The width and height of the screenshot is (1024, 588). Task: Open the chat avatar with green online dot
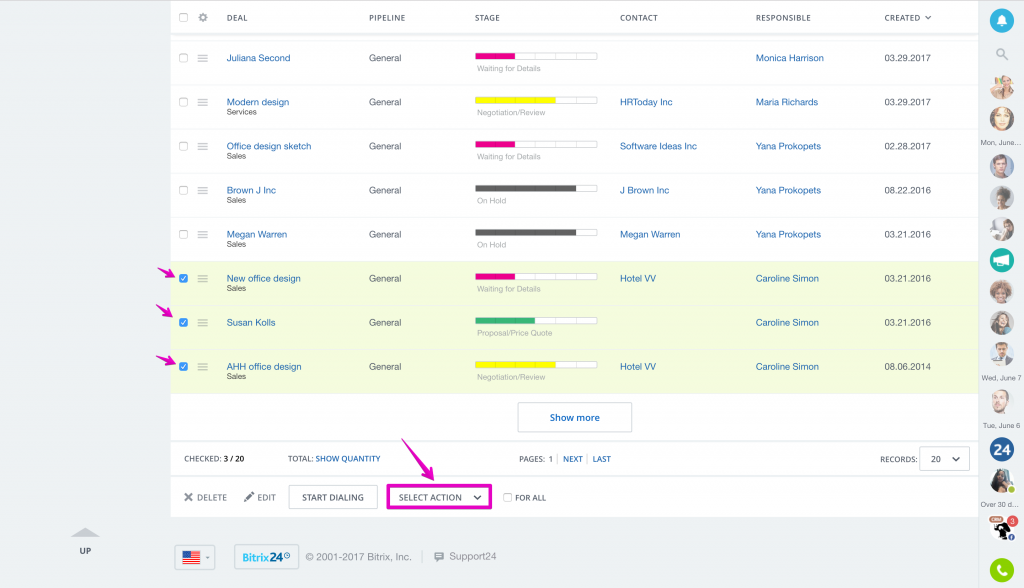click(x=1001, y=481)
